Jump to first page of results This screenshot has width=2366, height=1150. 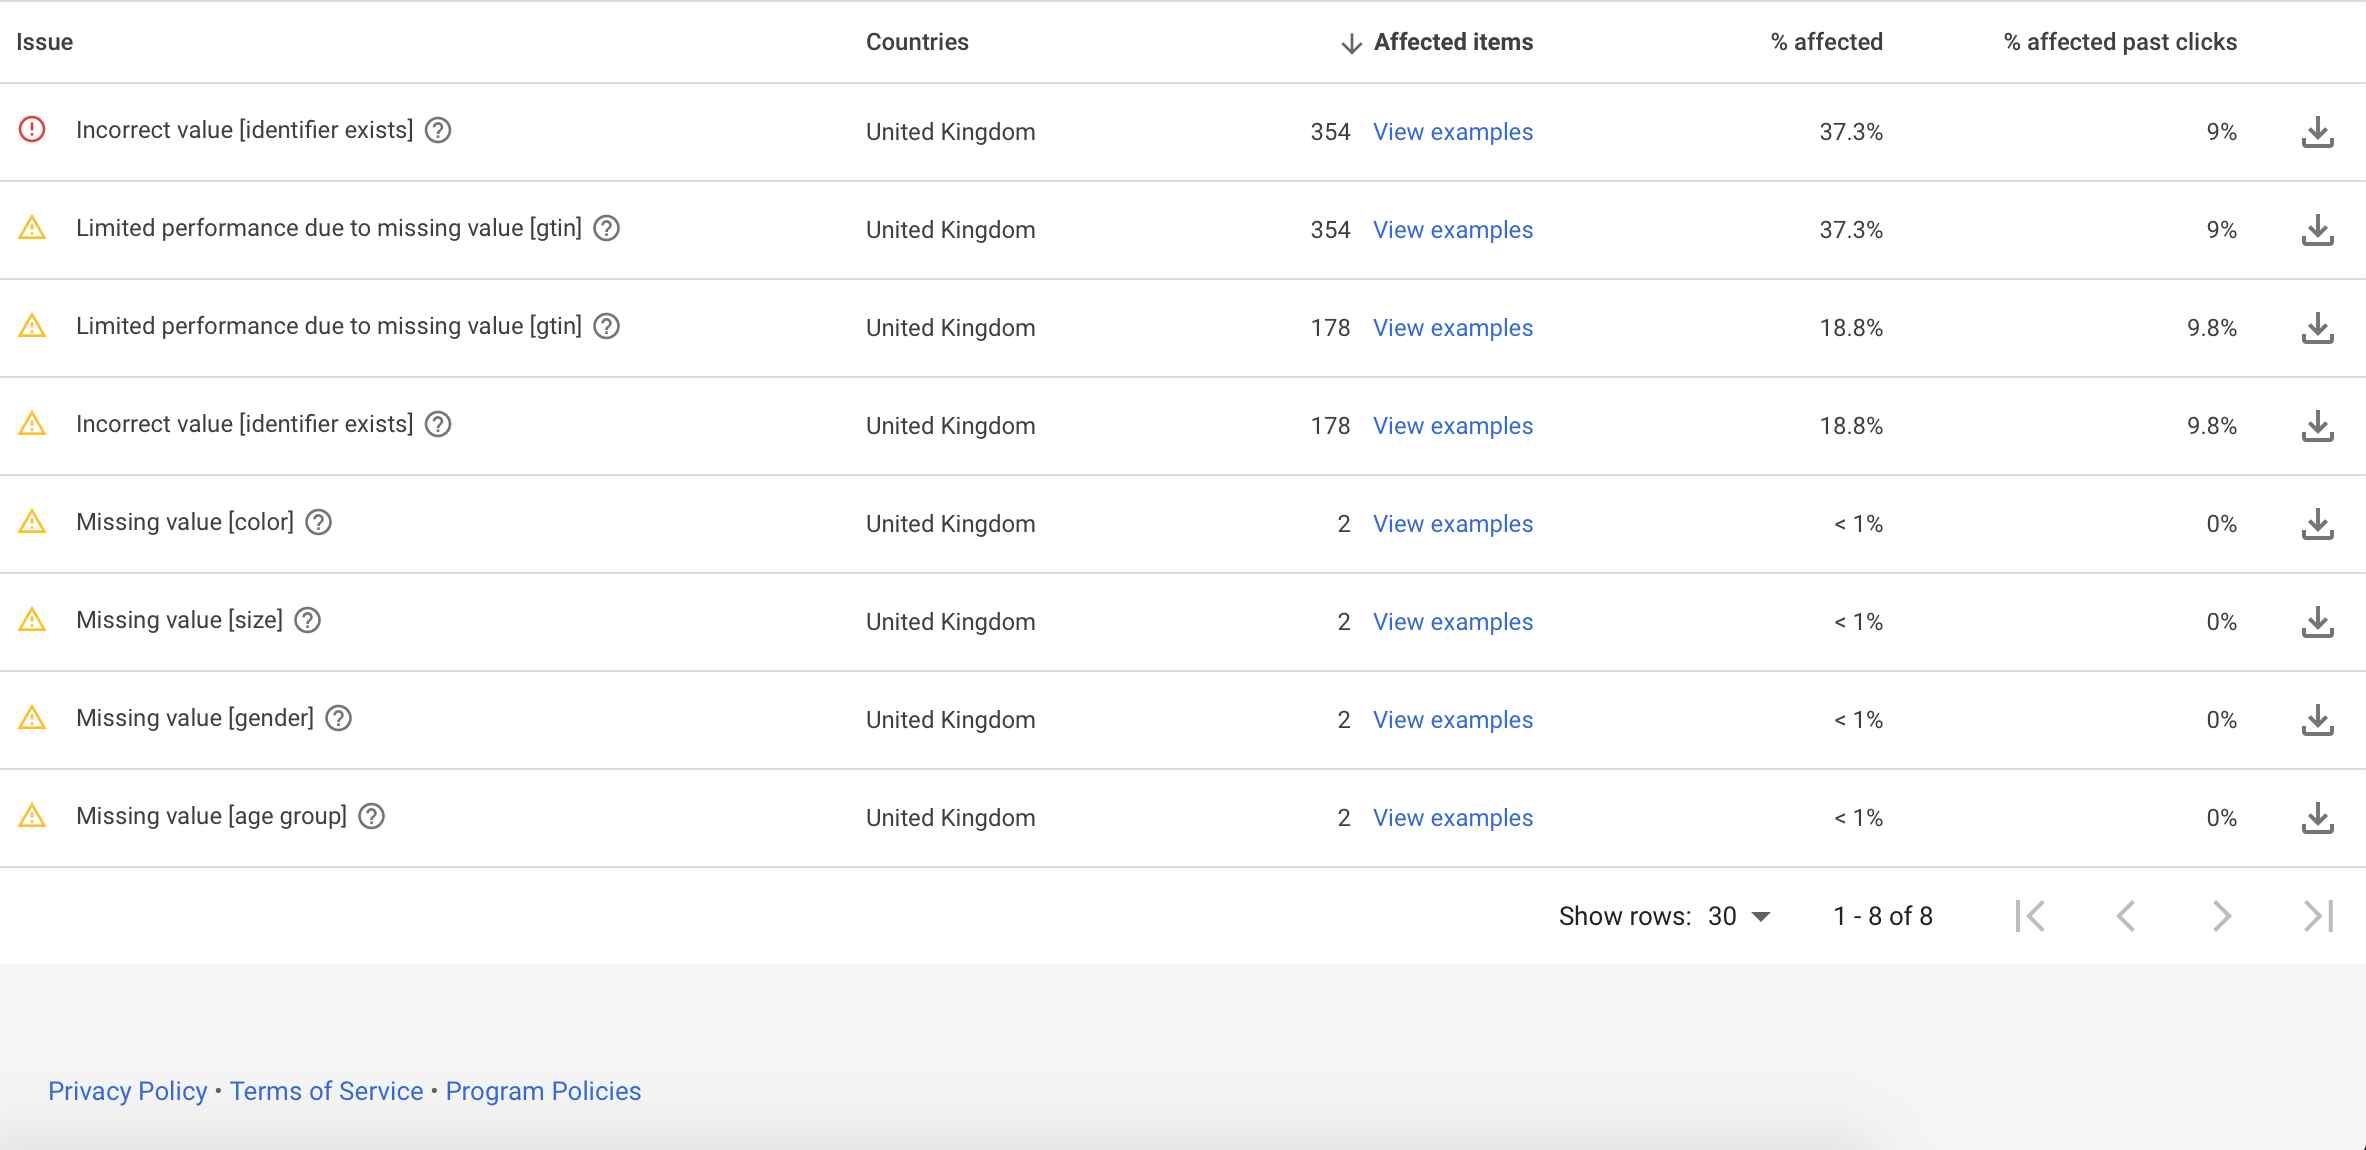click(2030, 916)
